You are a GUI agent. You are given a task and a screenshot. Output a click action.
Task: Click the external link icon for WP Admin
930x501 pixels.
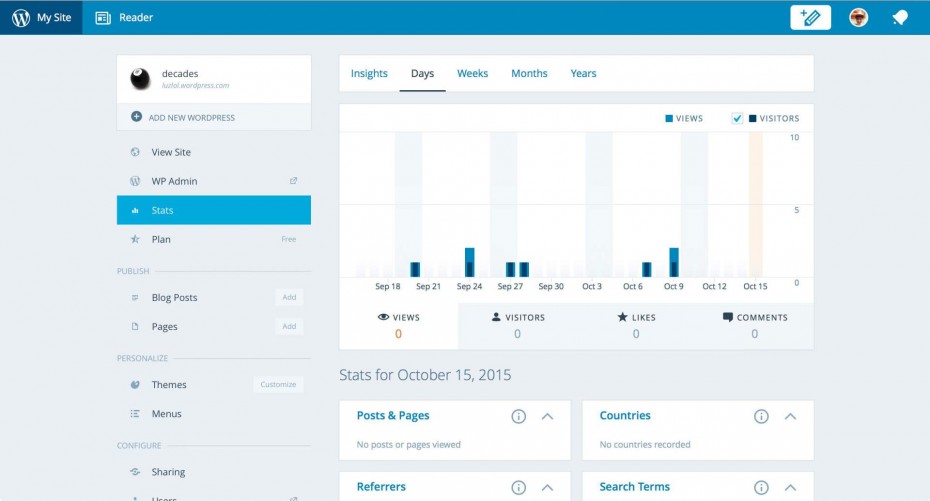pos(293,181)
